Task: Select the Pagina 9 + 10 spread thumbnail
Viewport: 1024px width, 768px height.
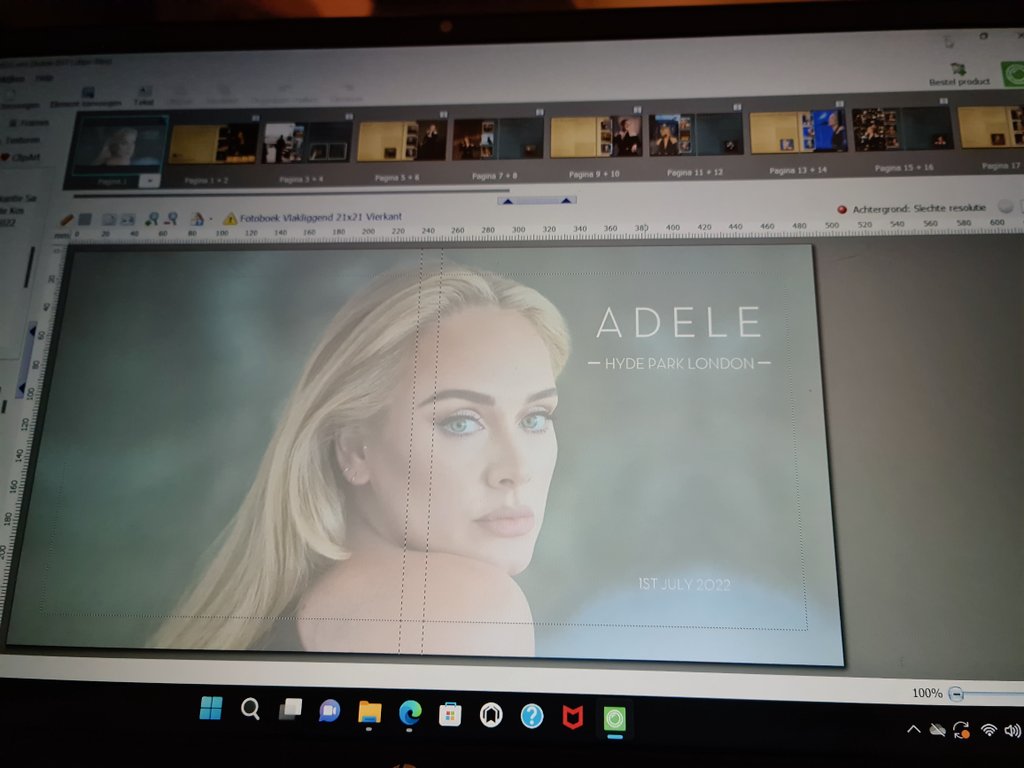Action: 596,136
